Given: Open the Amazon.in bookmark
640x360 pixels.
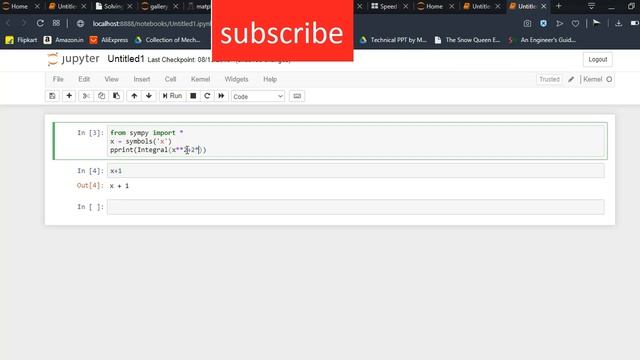Looking at the screenshot, I should pyautogui.click(x=63, y=40).
